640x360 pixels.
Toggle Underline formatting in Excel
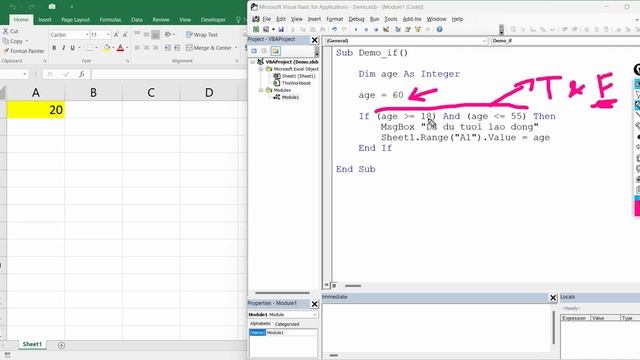click(x=73, y=48)
